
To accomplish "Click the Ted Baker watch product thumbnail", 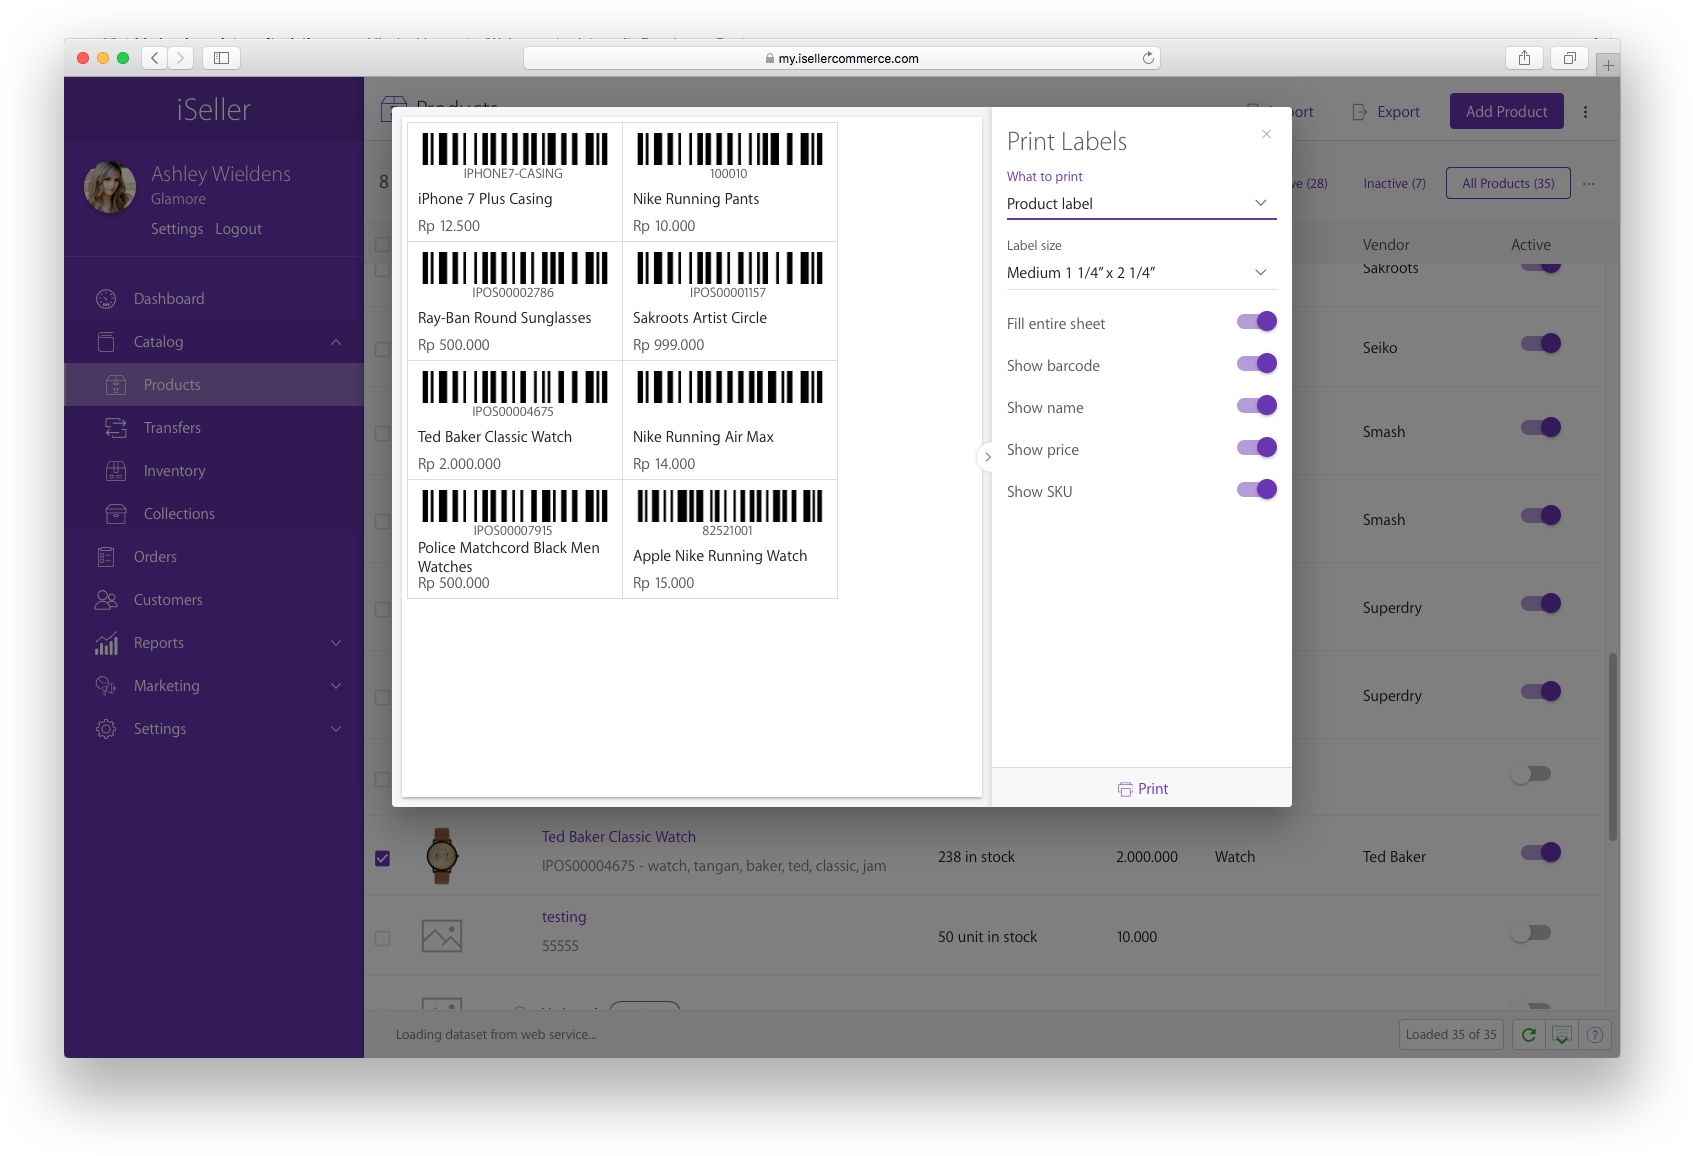I will click(x=442, y=856).
